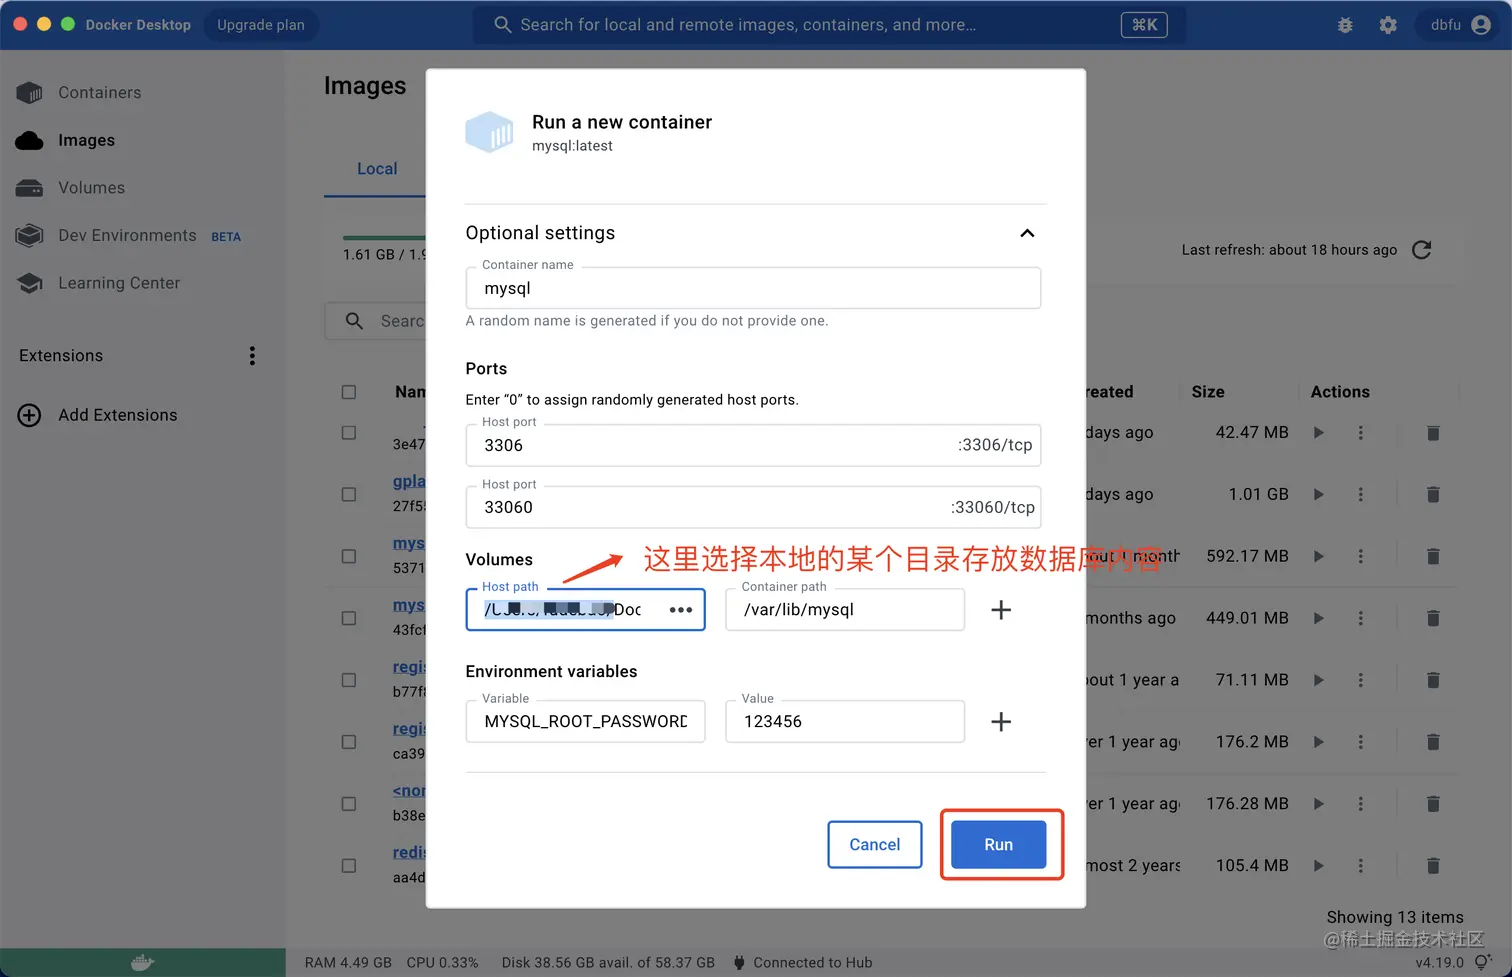Open the troubleshoot bug icon in the title bar
The height and width of the screenshot is (977, 1512).
[1345, 25]
